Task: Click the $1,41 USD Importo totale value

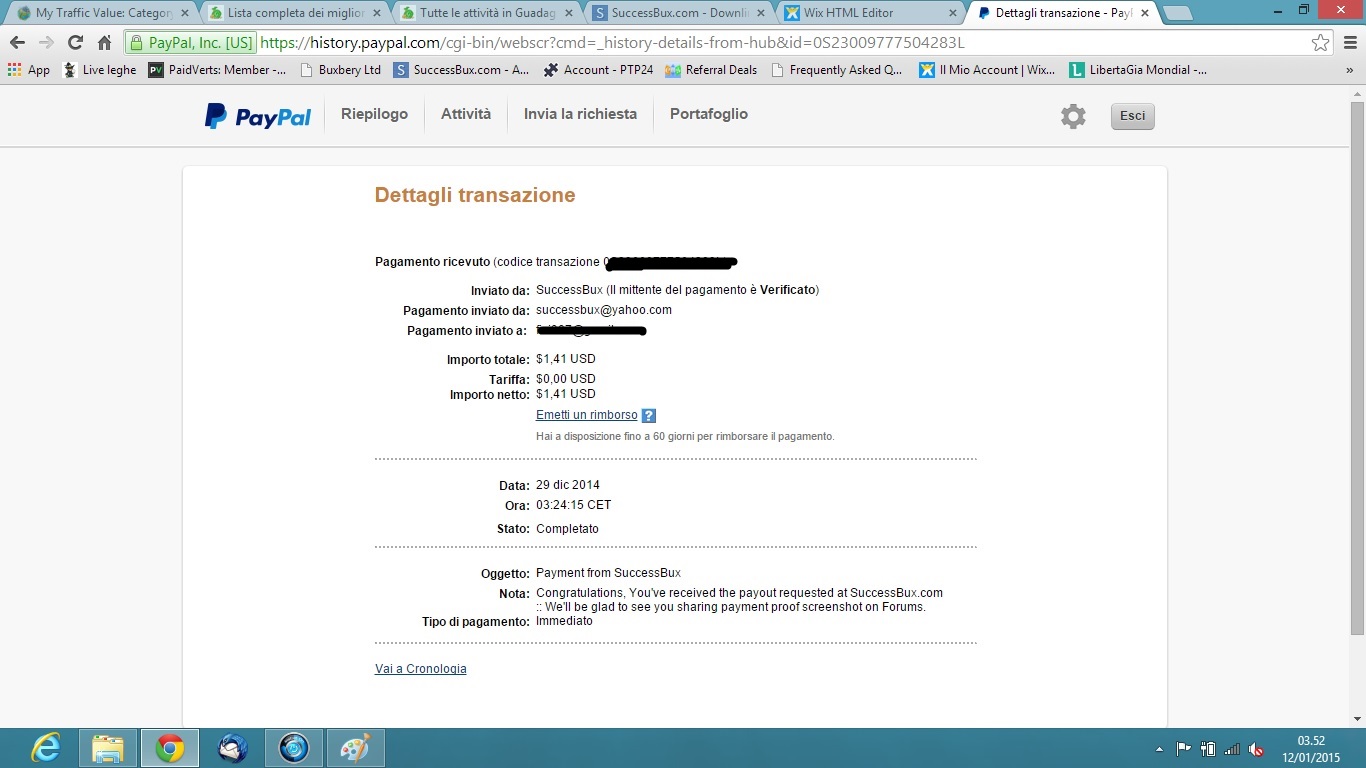Action: (x=566, y=359)
